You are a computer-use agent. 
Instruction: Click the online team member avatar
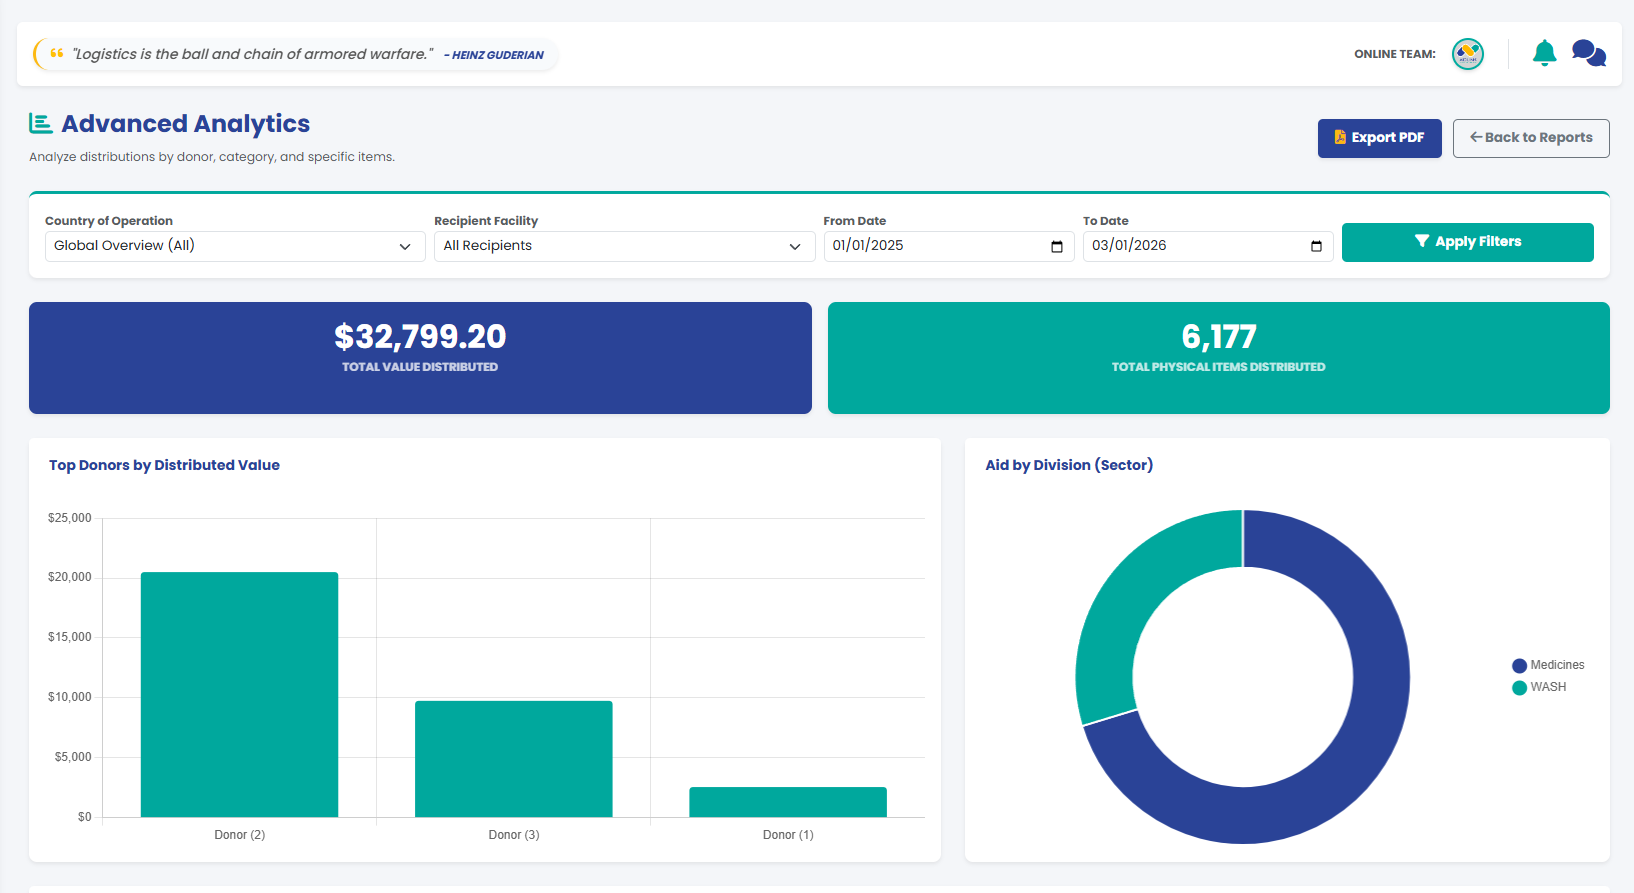point(1468,54)
